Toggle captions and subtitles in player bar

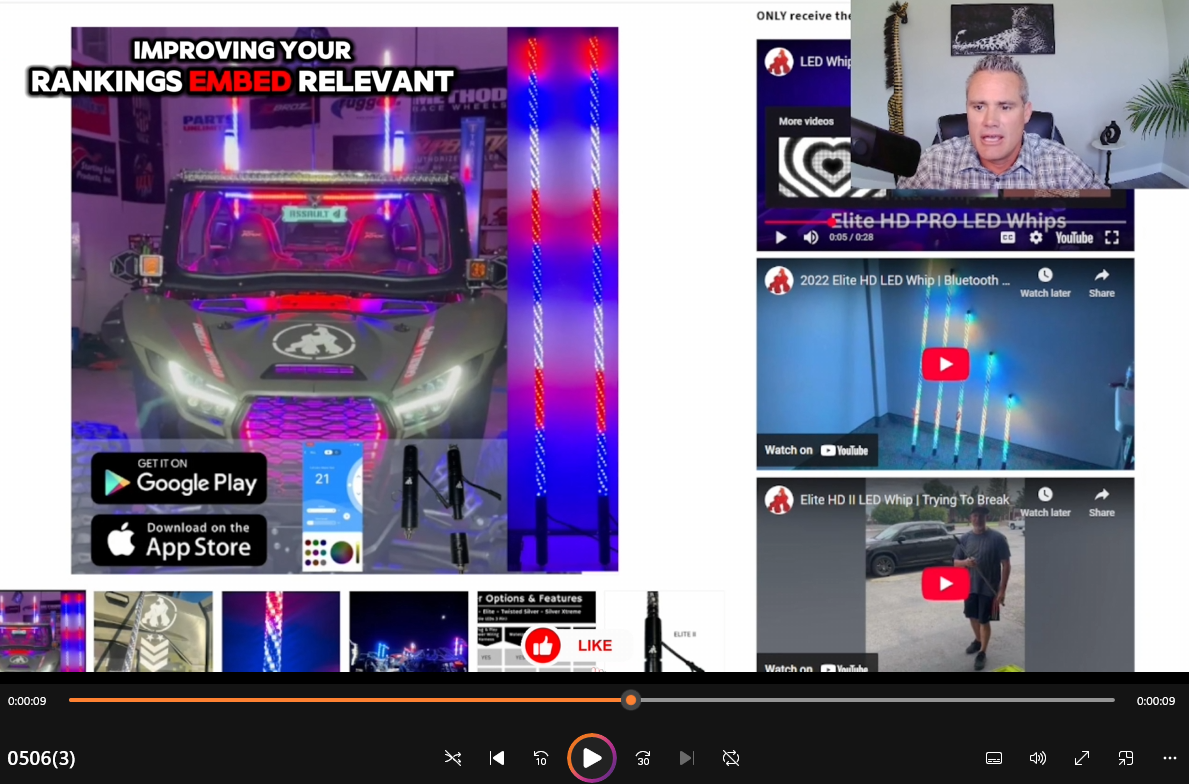[x=994, y=758]
